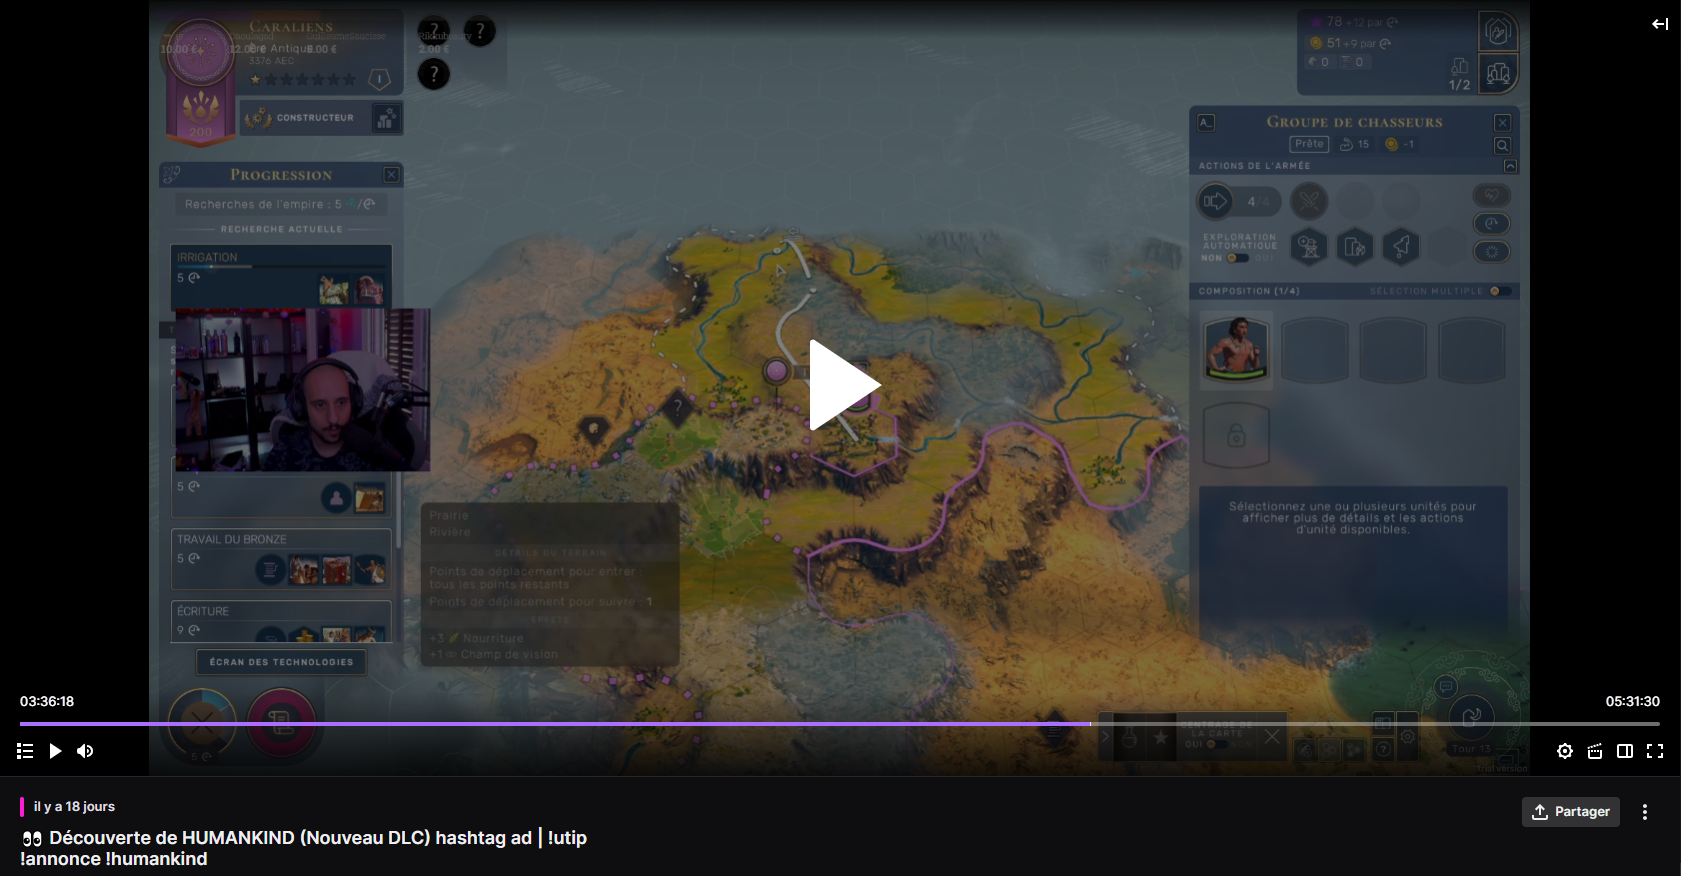Click the purple unit marker on map
The image size is (1681, 876).
[x=776, y=372]
